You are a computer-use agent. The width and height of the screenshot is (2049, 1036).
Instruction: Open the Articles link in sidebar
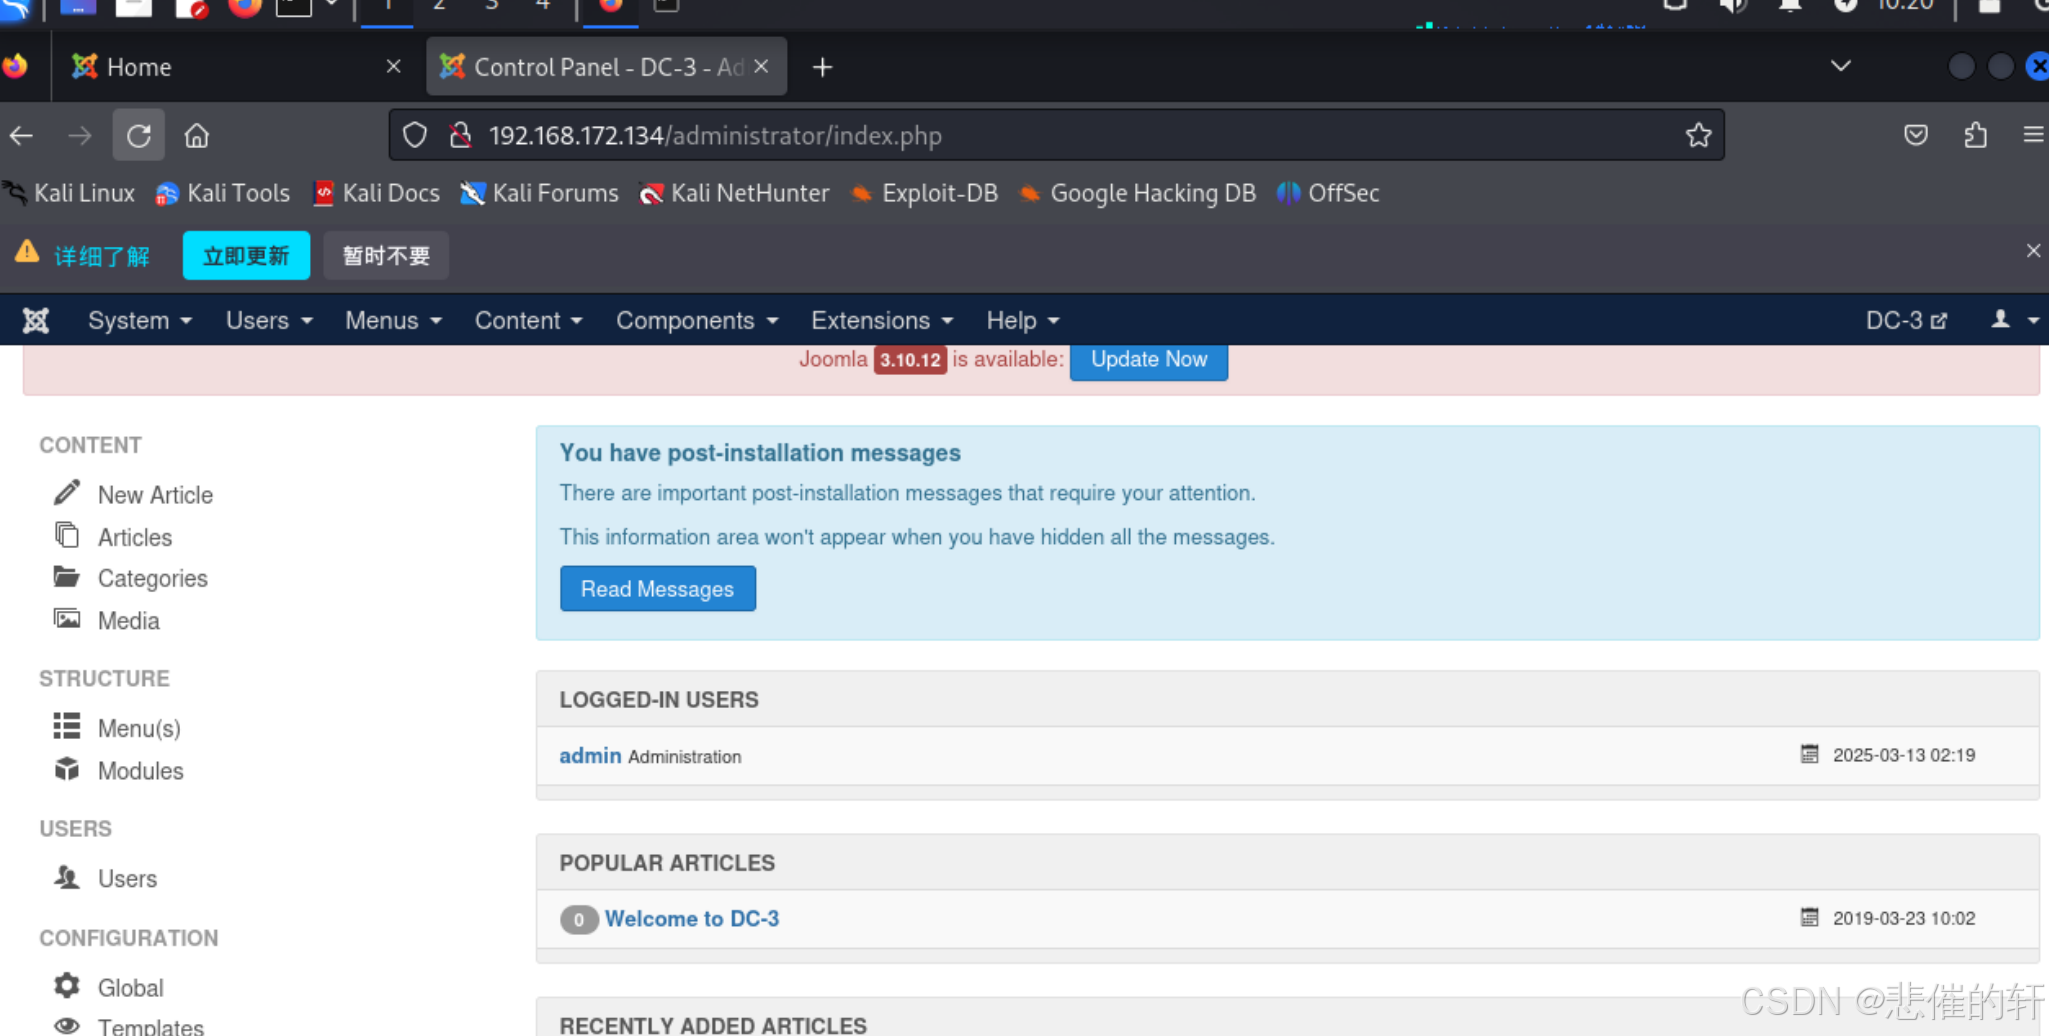(x=135, y=537)
